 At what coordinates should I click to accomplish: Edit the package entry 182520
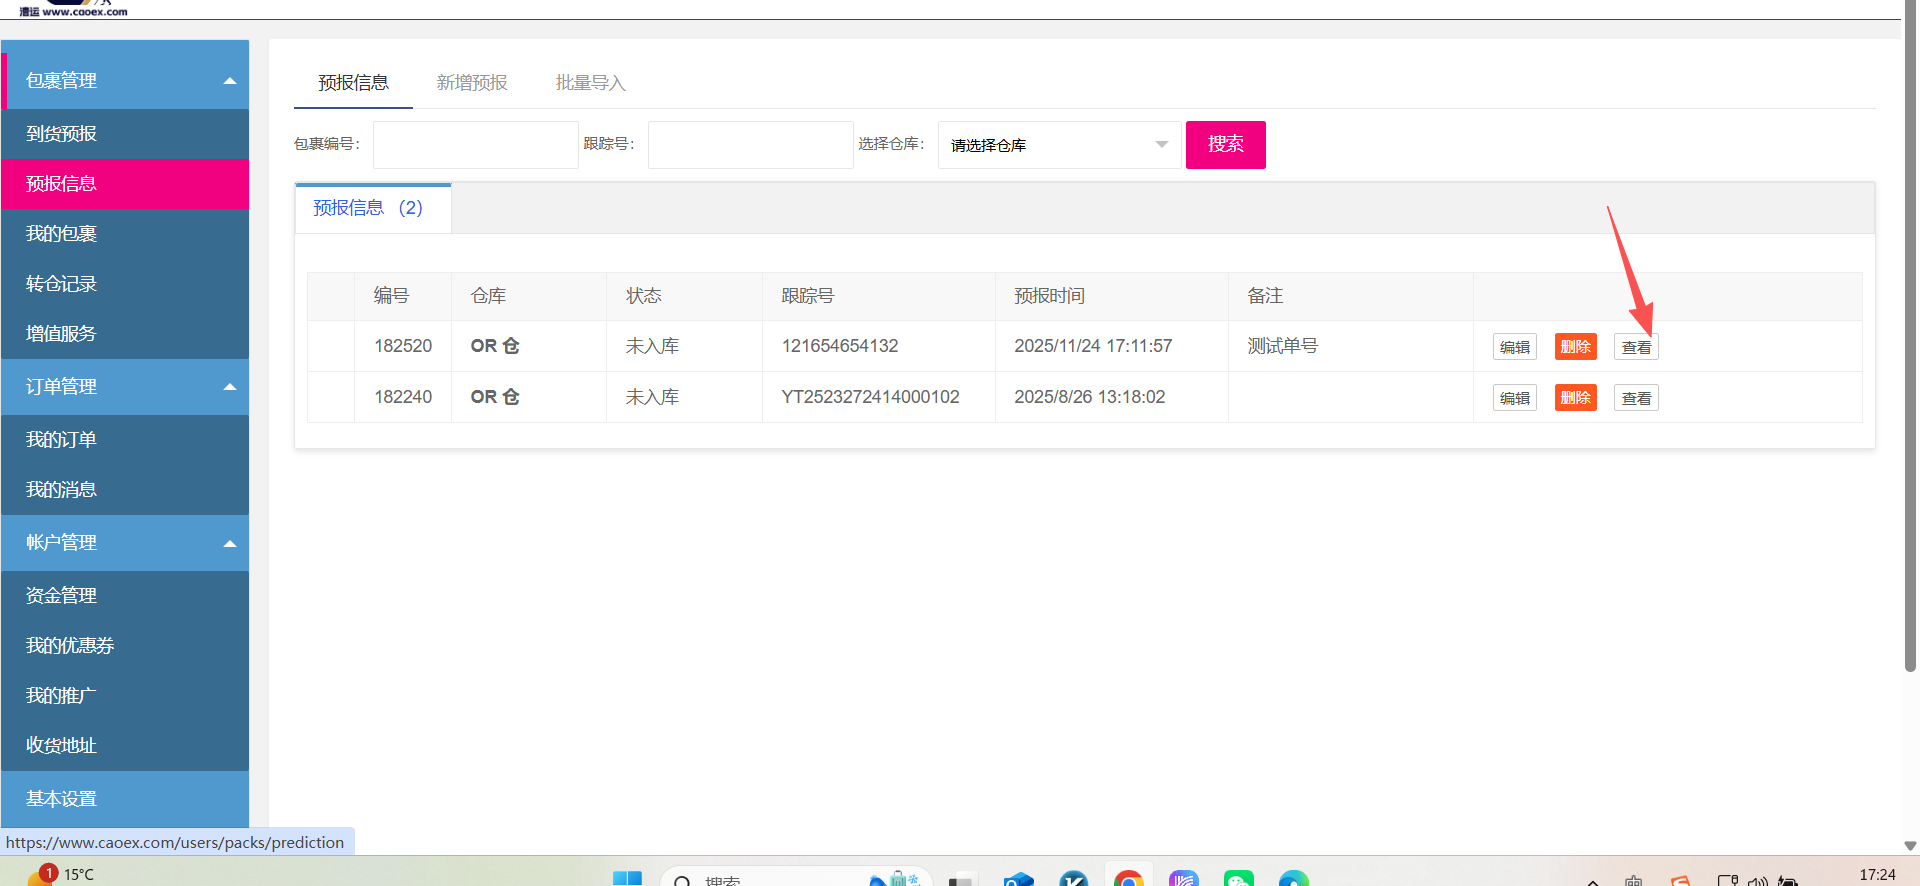point(1514,347)
